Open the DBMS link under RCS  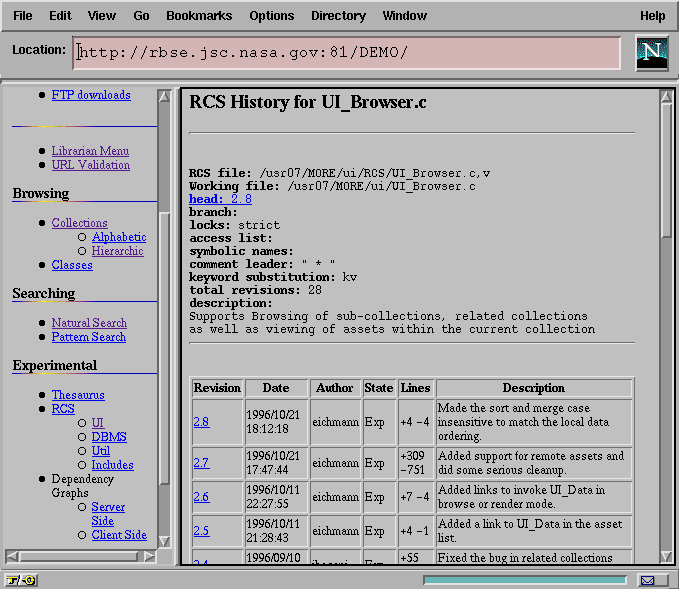[x=109, y=437]
